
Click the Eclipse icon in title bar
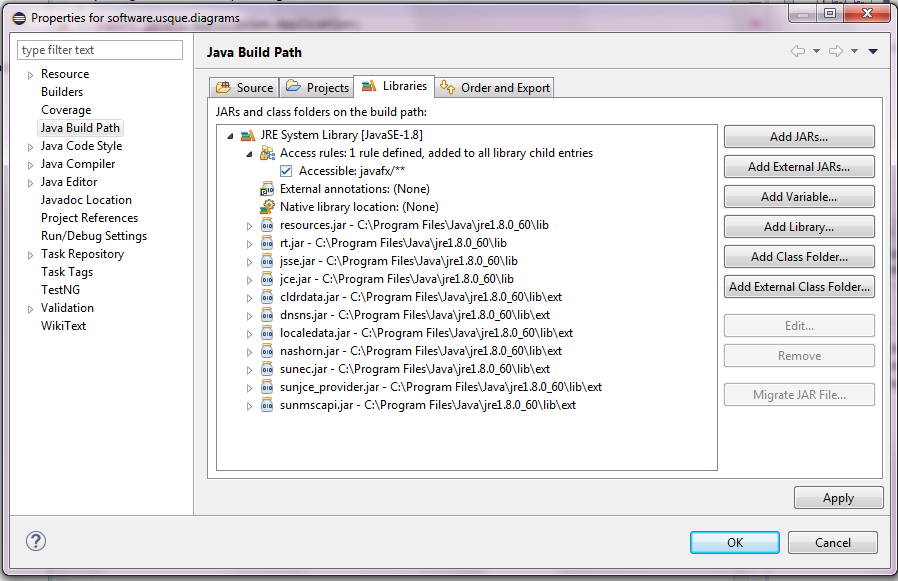point(19,18)
